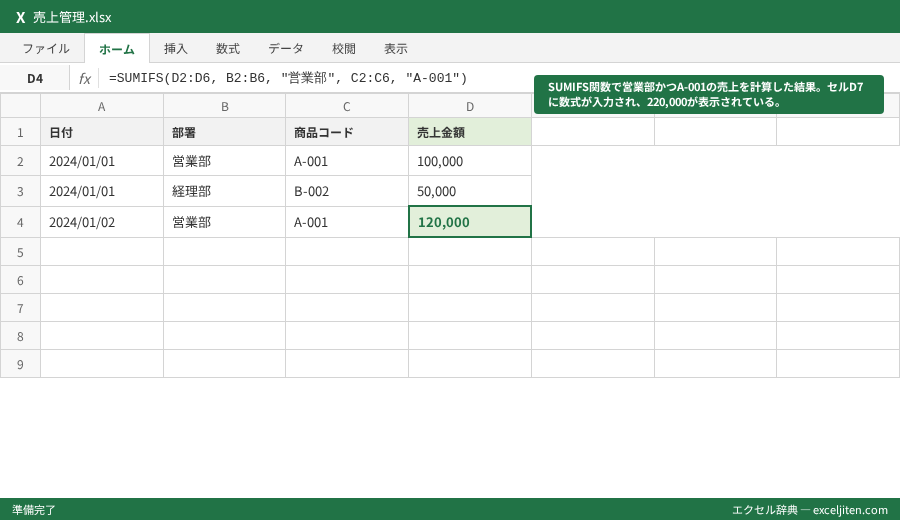Select the B-002 cell
The height and width of the screenshot is (520, 900).
347,191
